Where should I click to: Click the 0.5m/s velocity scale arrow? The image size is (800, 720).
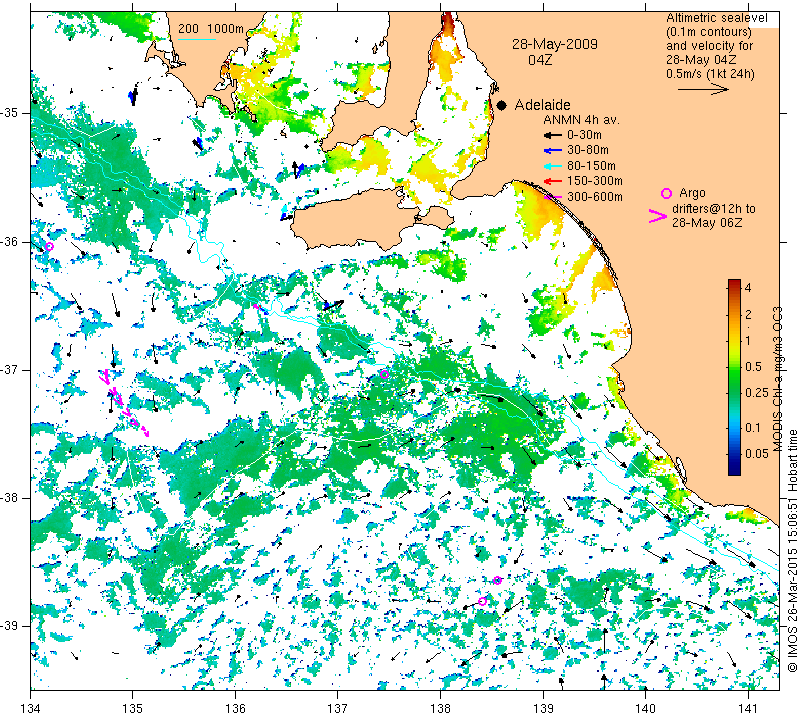(x=703, y=89)
